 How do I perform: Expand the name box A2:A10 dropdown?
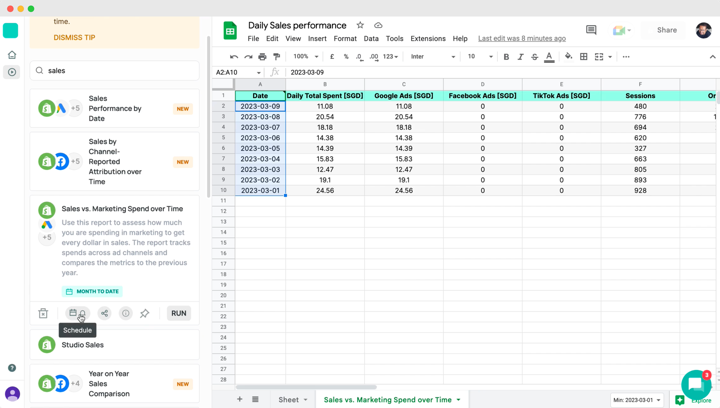259,73
